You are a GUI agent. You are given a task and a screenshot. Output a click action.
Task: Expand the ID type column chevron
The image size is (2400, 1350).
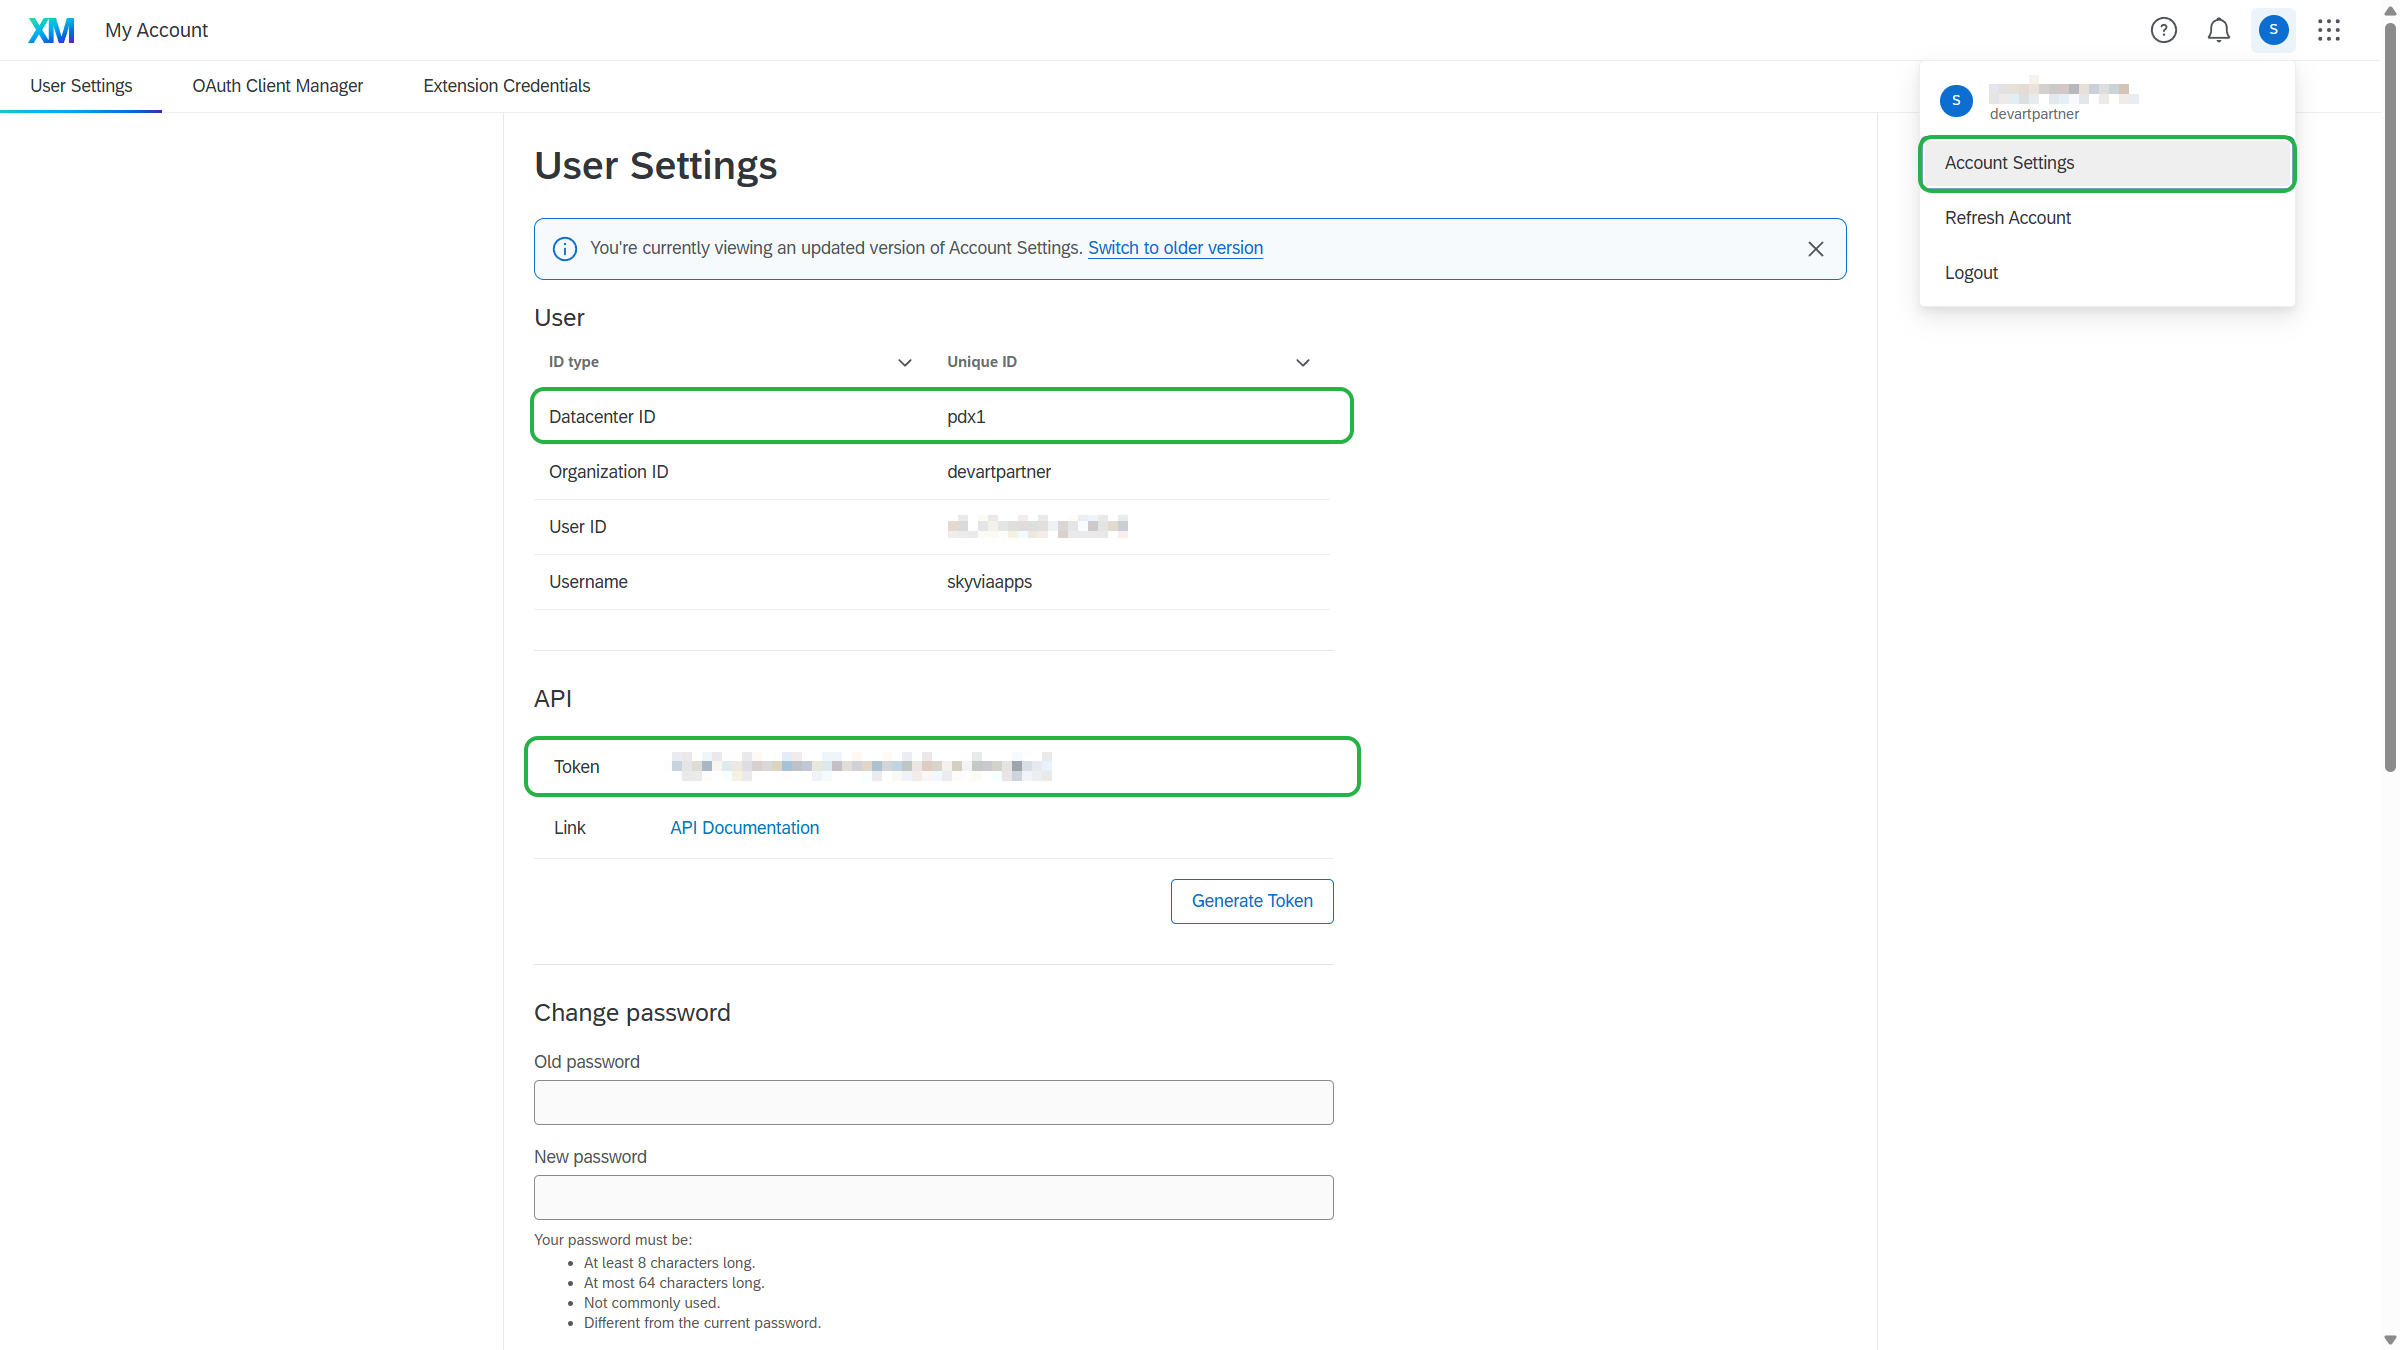905,362
